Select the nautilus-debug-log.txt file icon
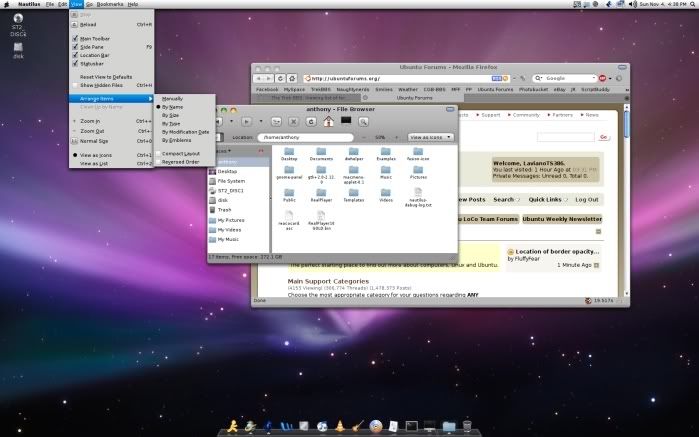The image size is (699, 437). point(418,193)
